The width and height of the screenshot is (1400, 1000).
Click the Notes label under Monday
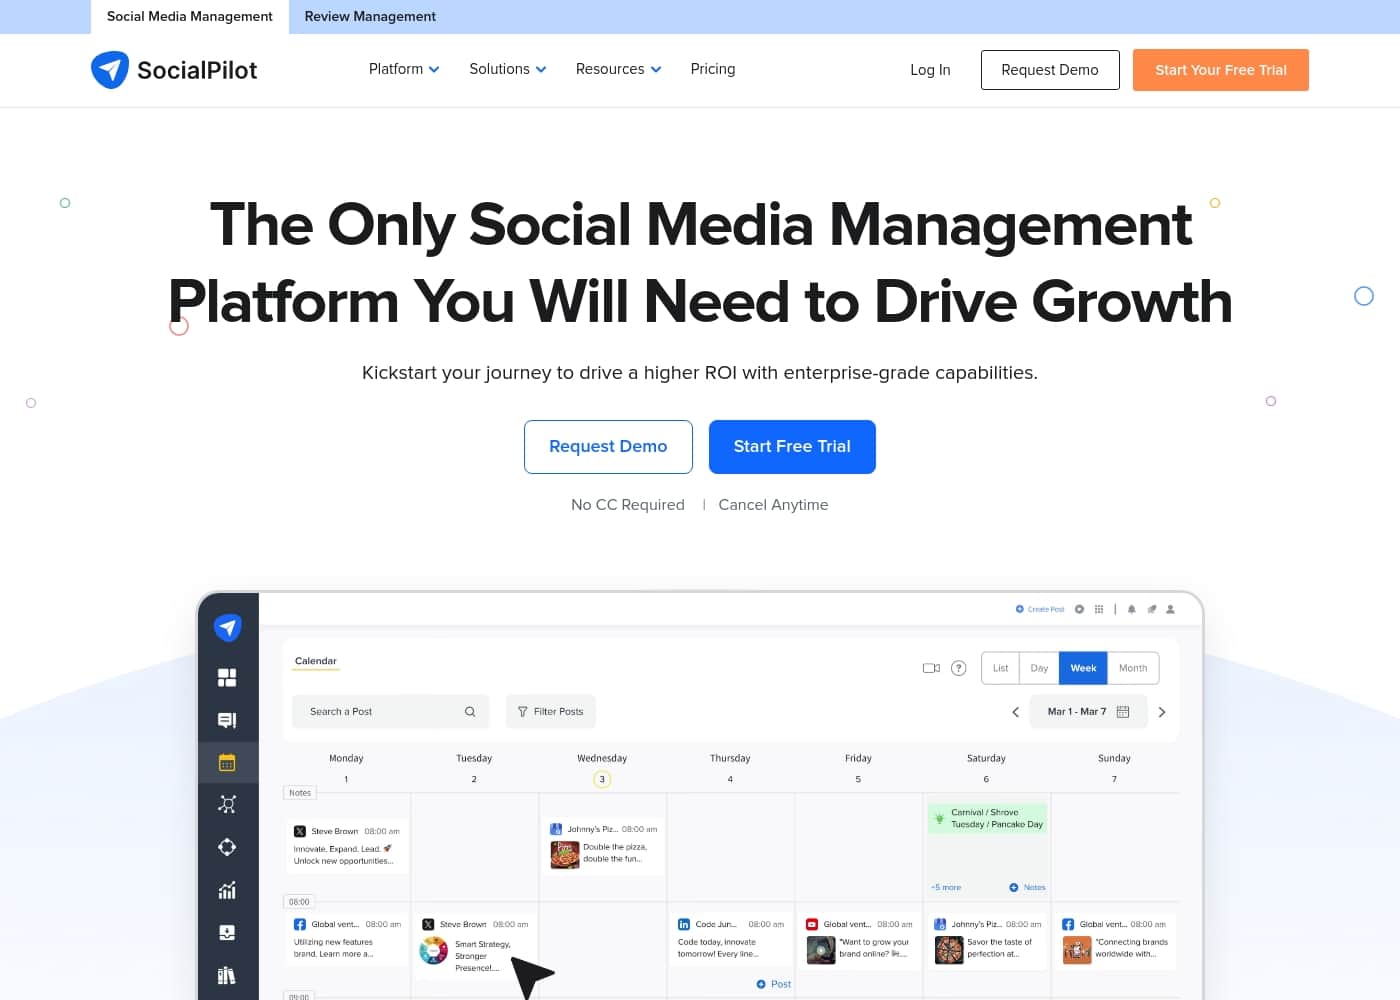300,793
